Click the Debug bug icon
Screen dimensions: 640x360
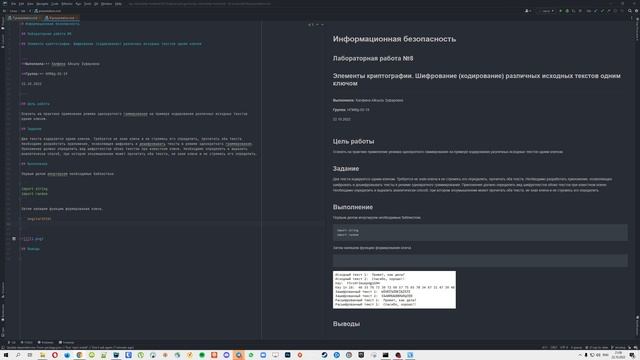click(567, 11)
